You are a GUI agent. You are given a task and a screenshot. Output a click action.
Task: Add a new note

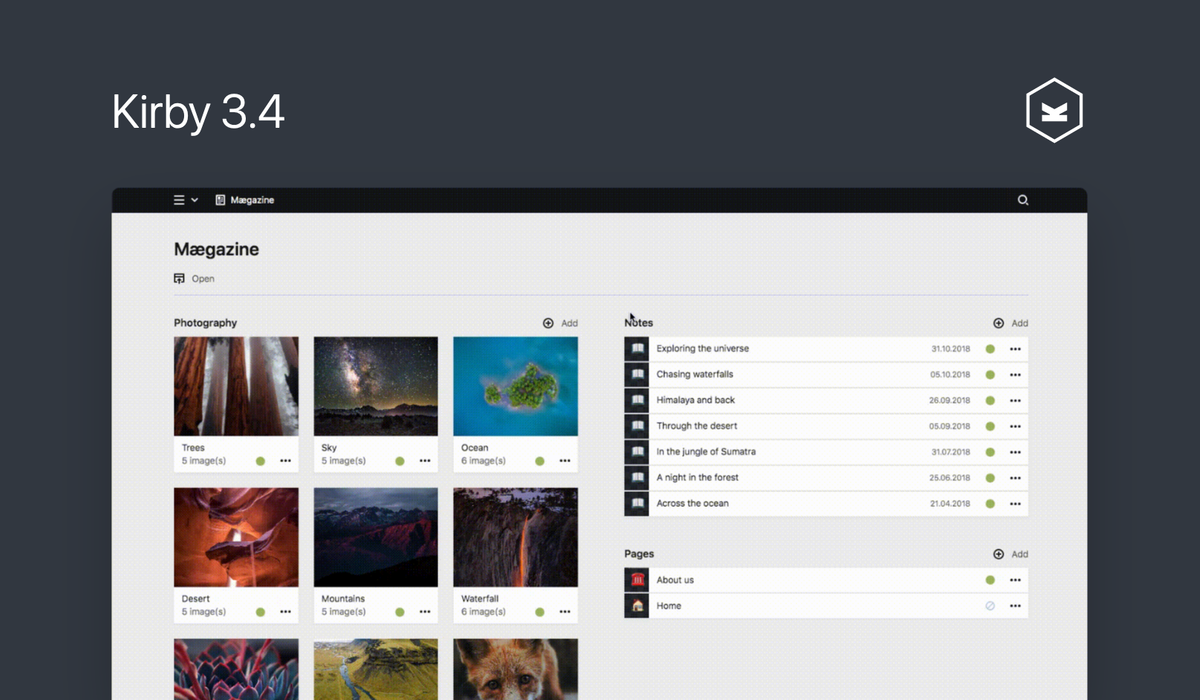[1010, 323]
